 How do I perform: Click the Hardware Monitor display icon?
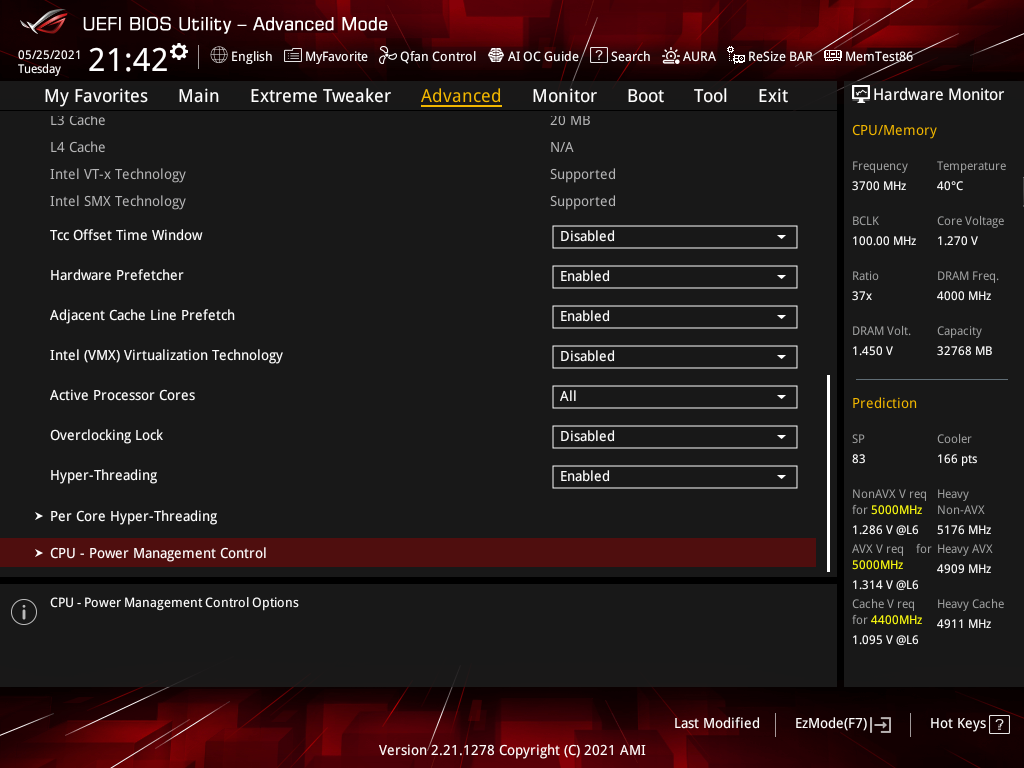pyautogui.click(x=861, y=95)
